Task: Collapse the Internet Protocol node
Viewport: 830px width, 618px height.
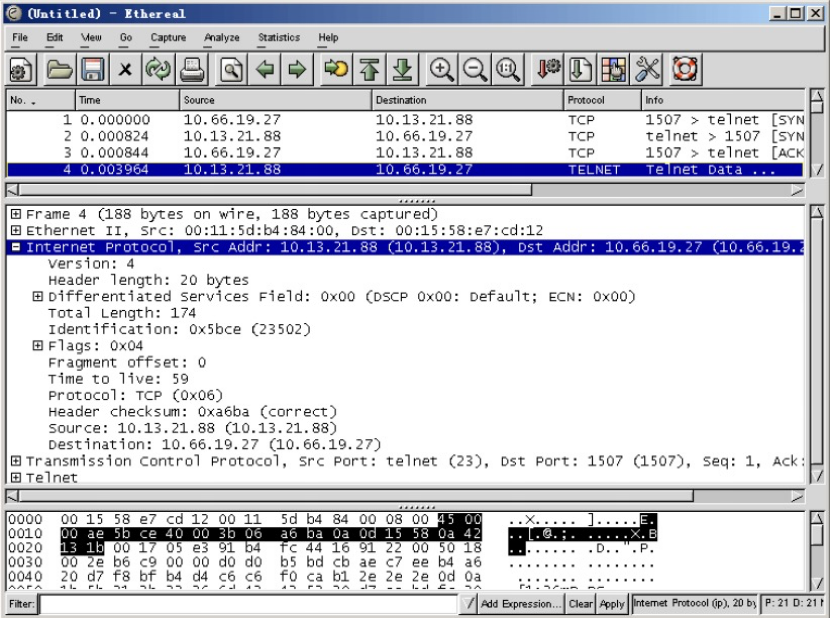Action: coord(16,247)
